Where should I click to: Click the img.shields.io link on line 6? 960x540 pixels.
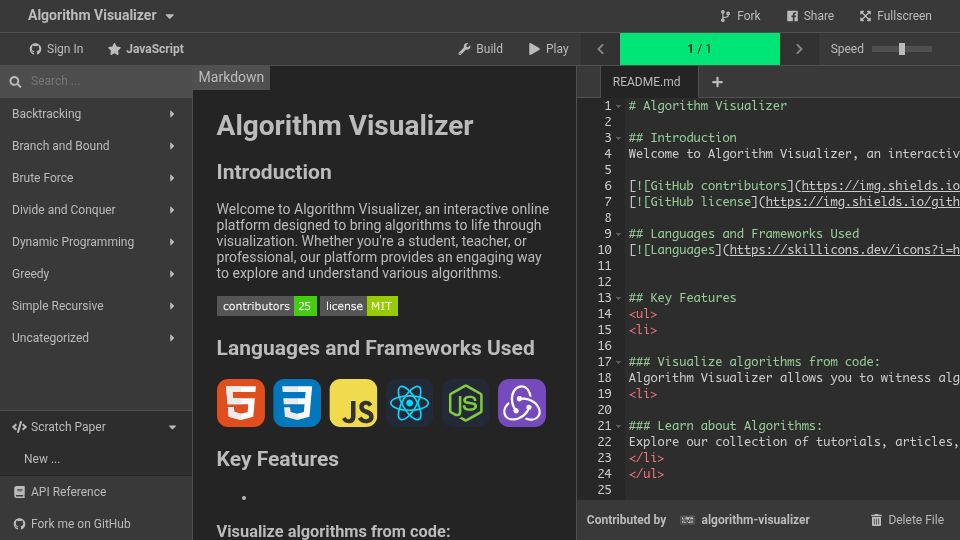(880, 186)
